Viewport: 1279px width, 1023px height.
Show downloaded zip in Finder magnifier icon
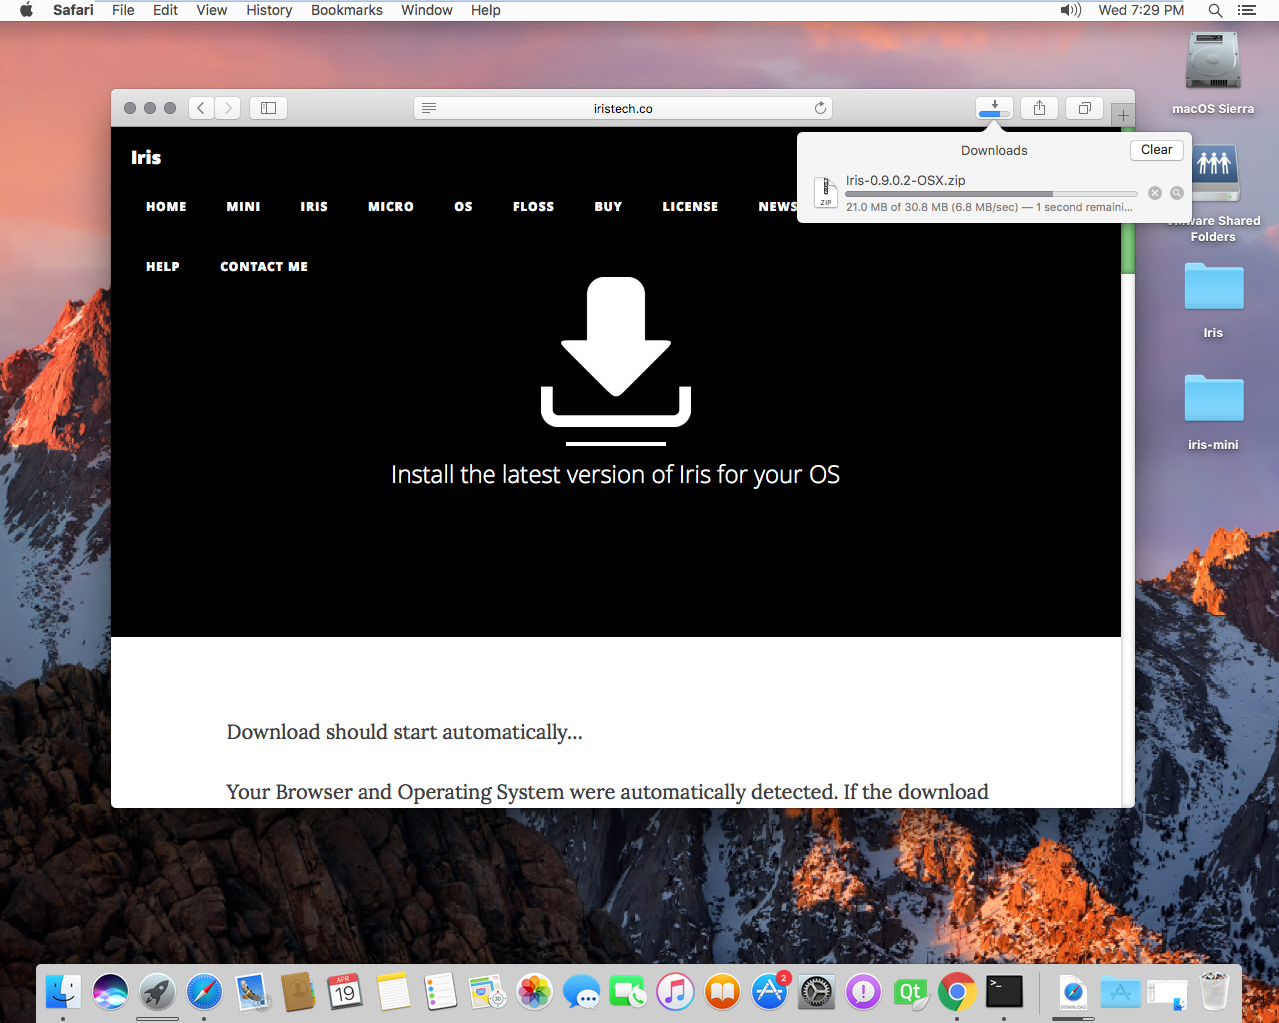coord(1177,193)
